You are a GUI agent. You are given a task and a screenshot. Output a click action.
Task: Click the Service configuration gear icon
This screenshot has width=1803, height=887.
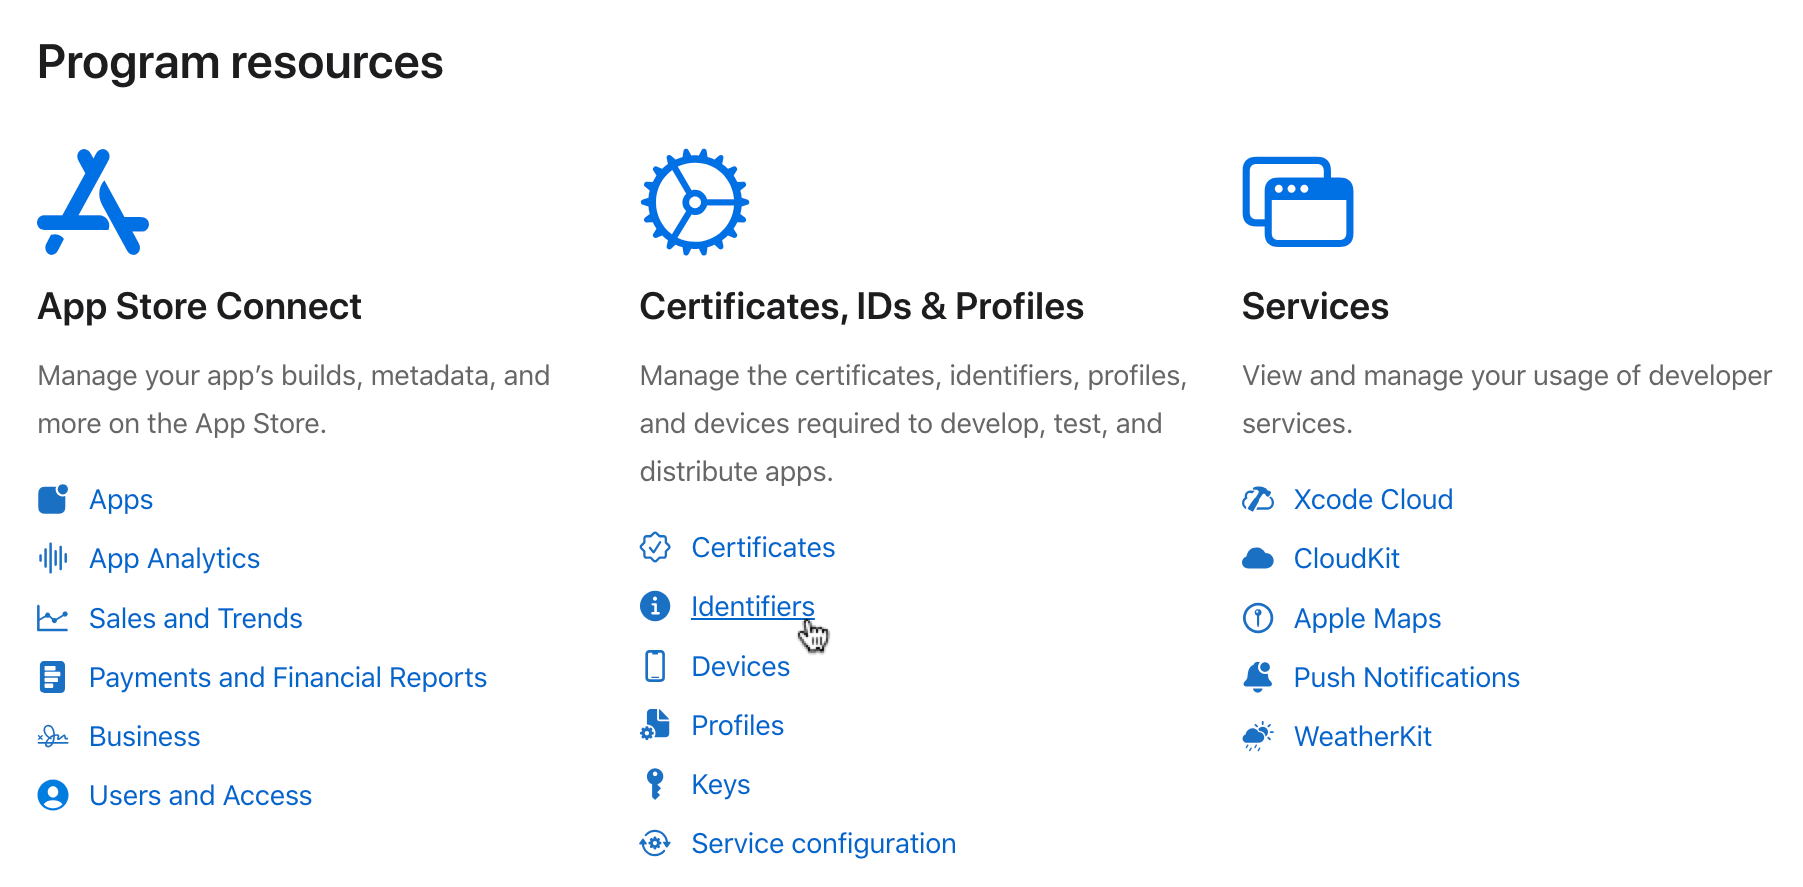[x=655, y=843]
